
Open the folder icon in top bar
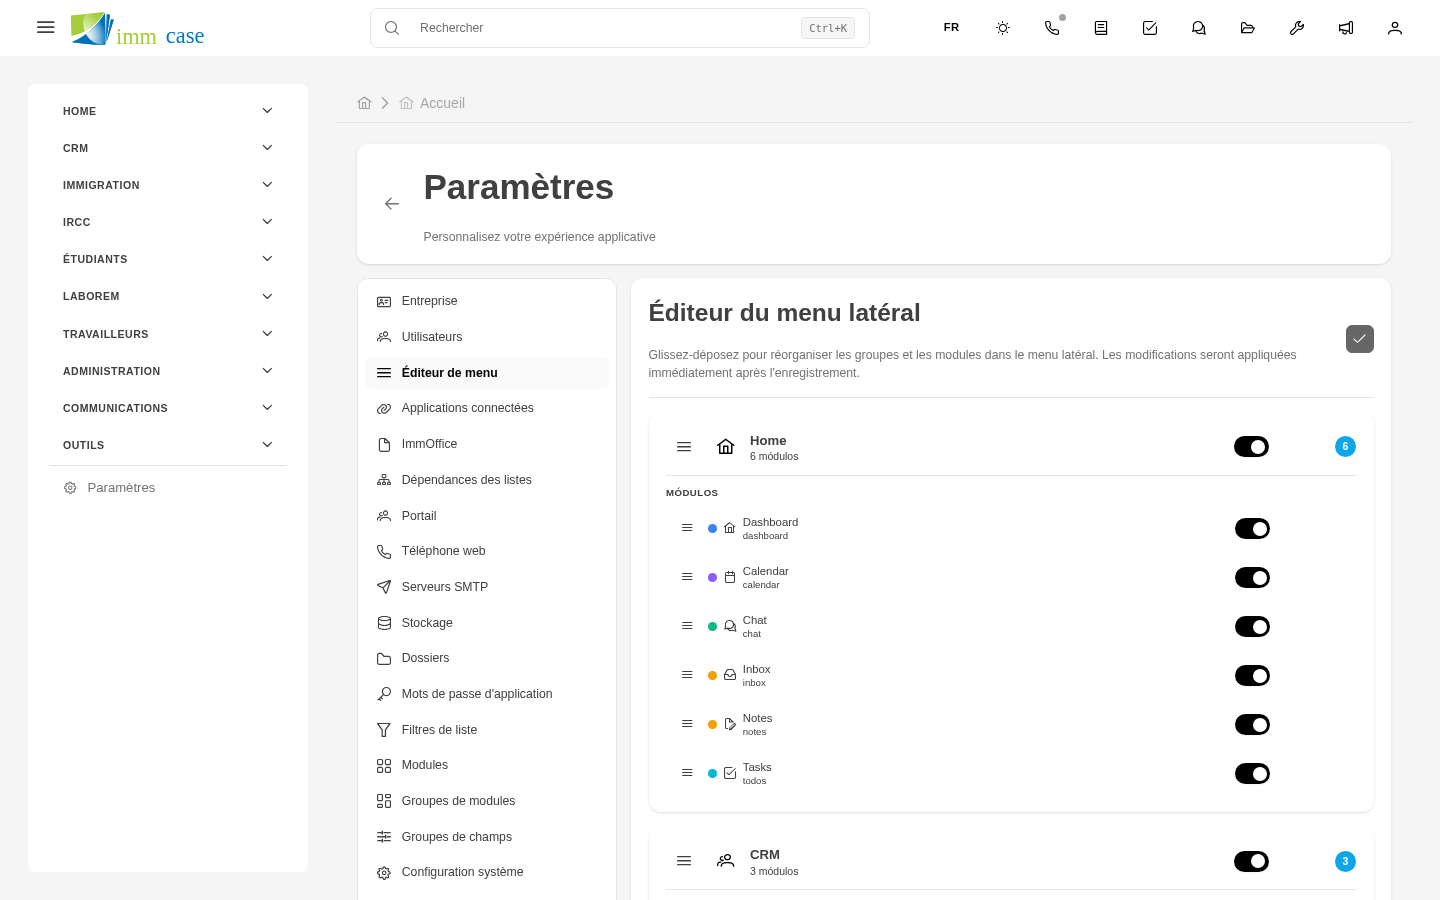click(1248, 28)
